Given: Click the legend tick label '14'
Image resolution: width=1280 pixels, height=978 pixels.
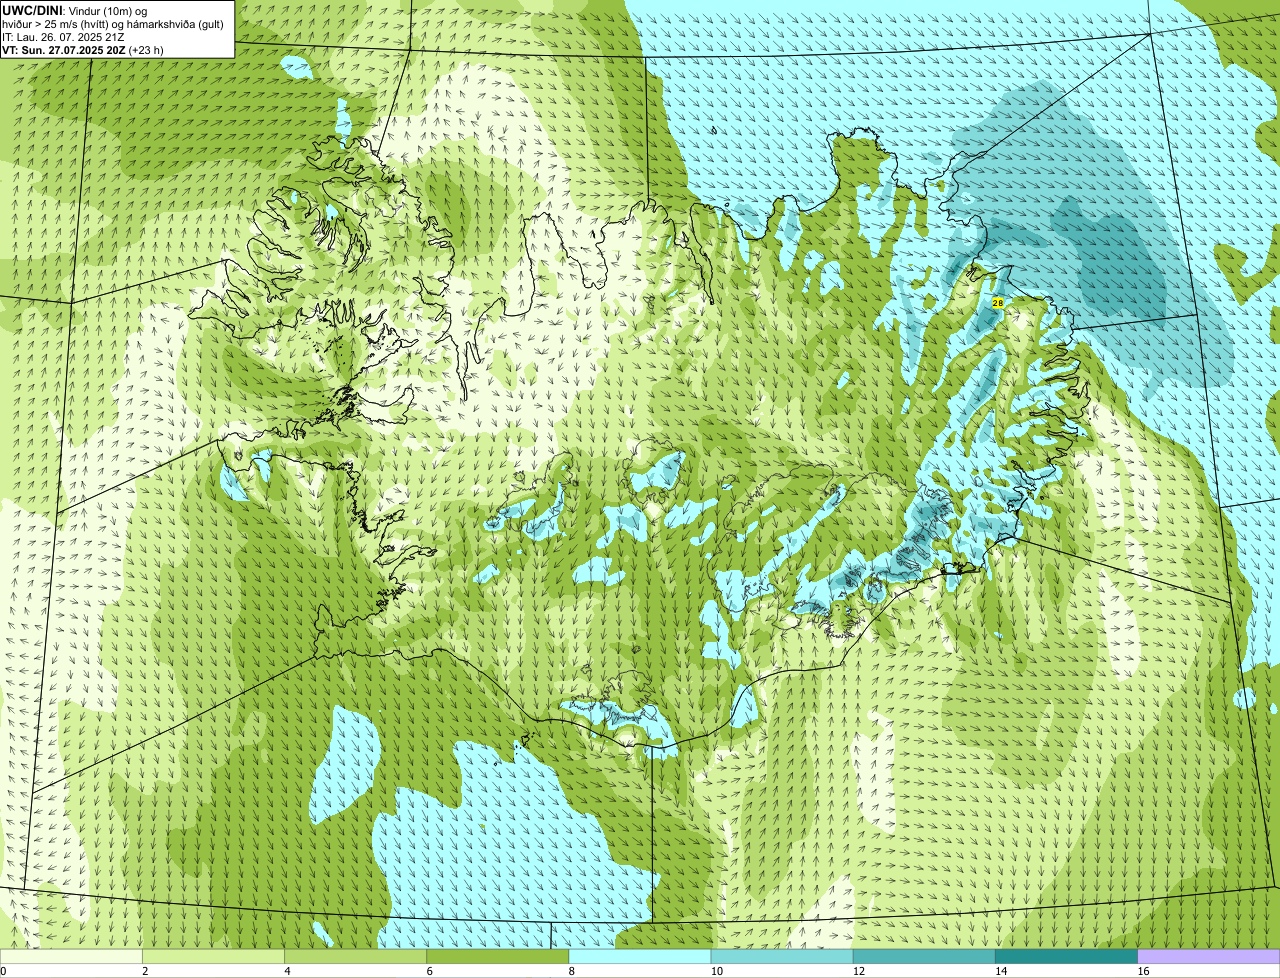Looking at the screenshot, I should [1000, 971].
